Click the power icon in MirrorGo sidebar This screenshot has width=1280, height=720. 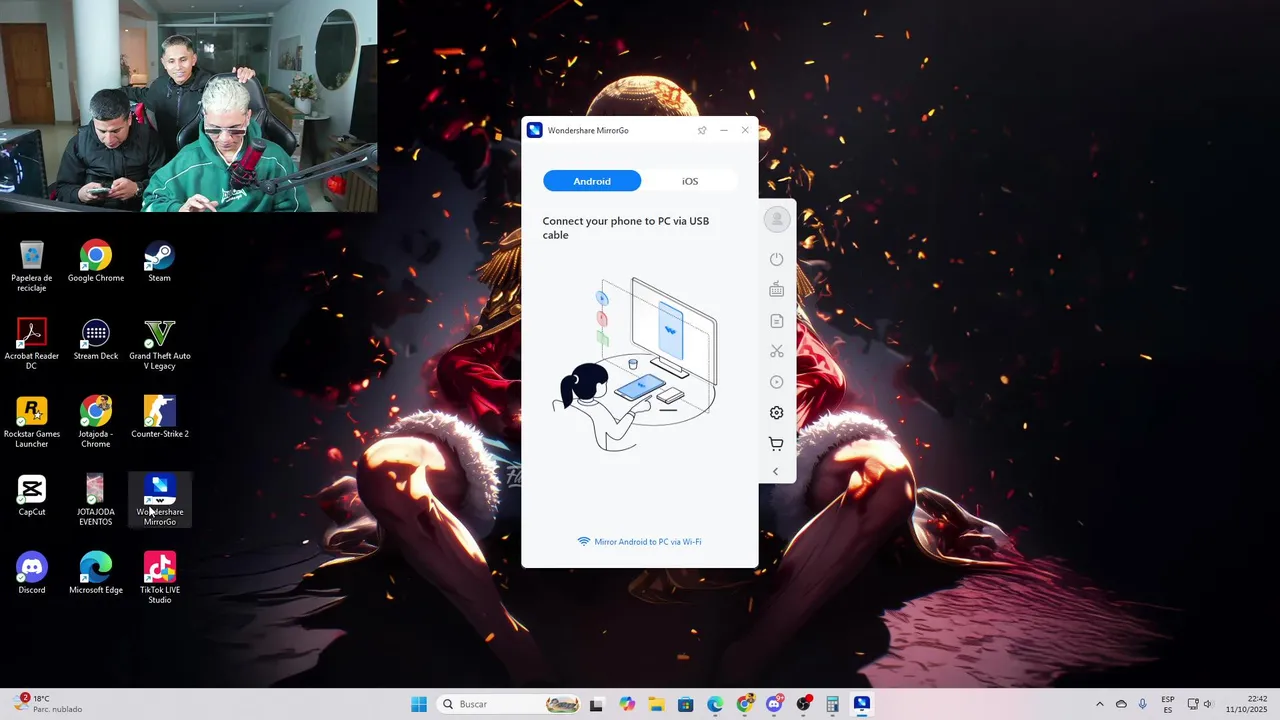(x=776, y=260)
